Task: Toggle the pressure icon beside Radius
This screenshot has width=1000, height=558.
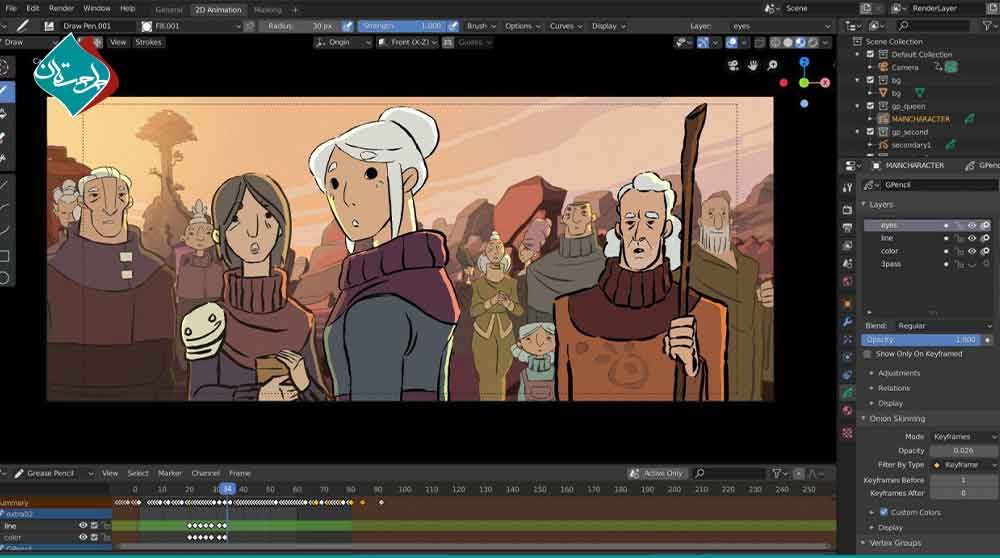Action: [348, 26]
